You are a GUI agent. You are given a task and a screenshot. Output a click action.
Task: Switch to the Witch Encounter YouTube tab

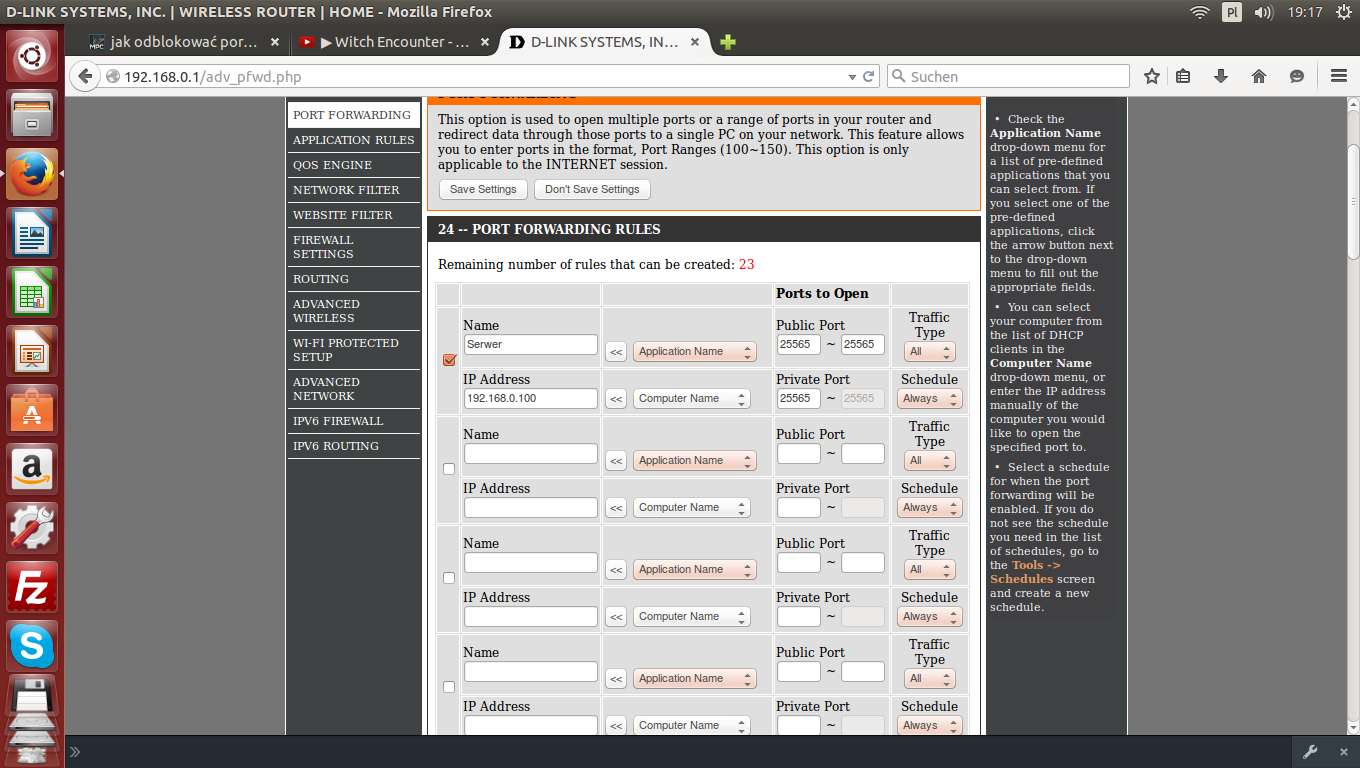396,42
